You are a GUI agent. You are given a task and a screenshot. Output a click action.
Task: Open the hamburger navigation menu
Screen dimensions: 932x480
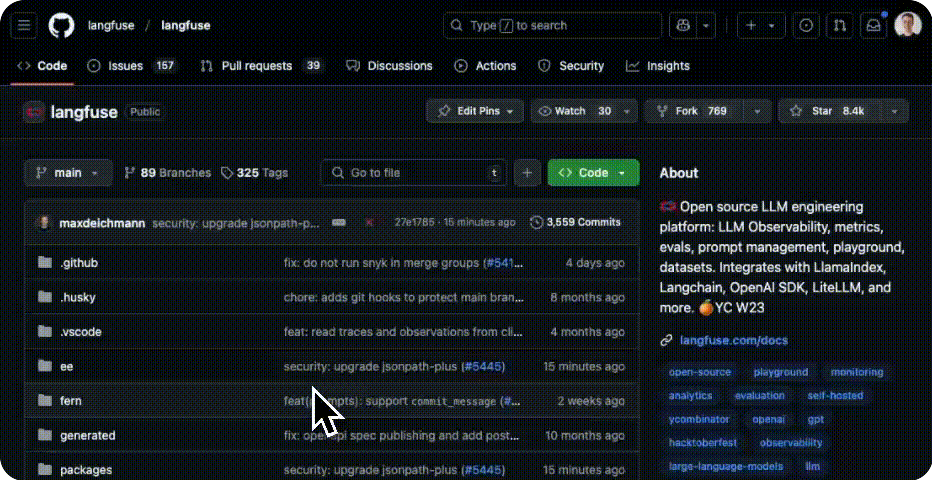pyautogui.click(x=25, y=26)
